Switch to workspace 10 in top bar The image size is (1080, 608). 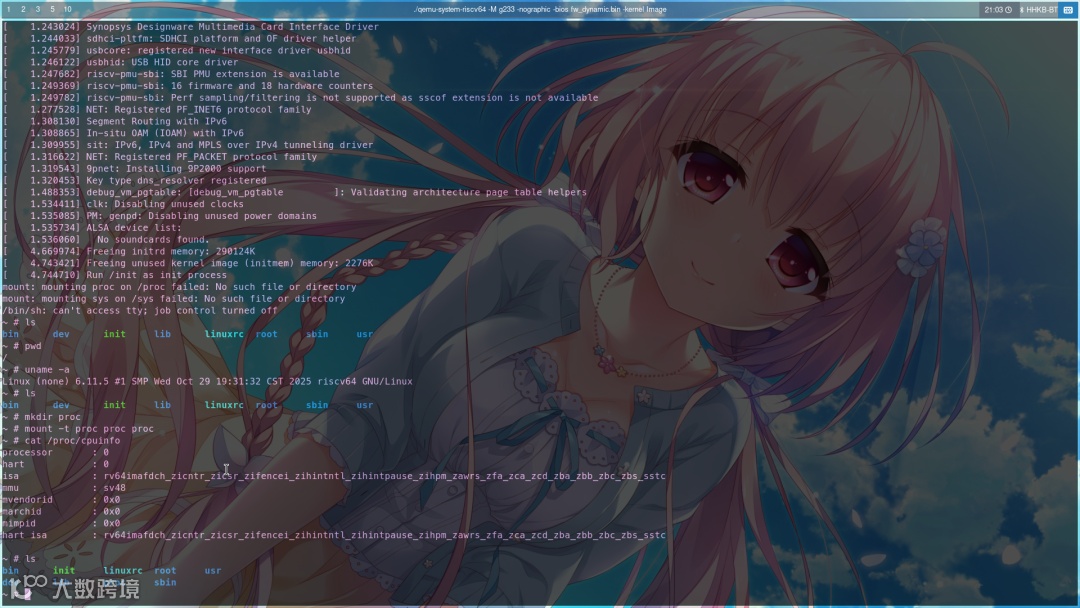(68, 10)
